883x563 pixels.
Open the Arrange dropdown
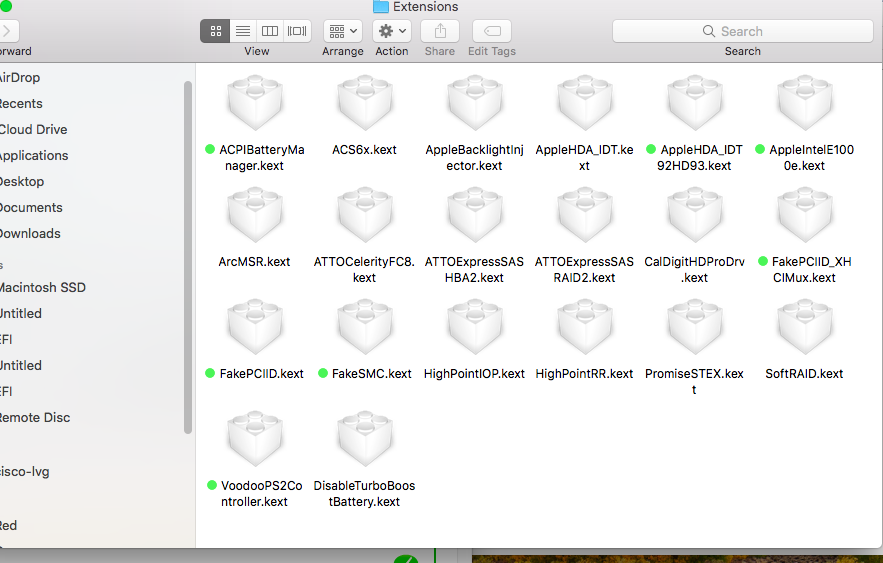click(x=342, y=31)
